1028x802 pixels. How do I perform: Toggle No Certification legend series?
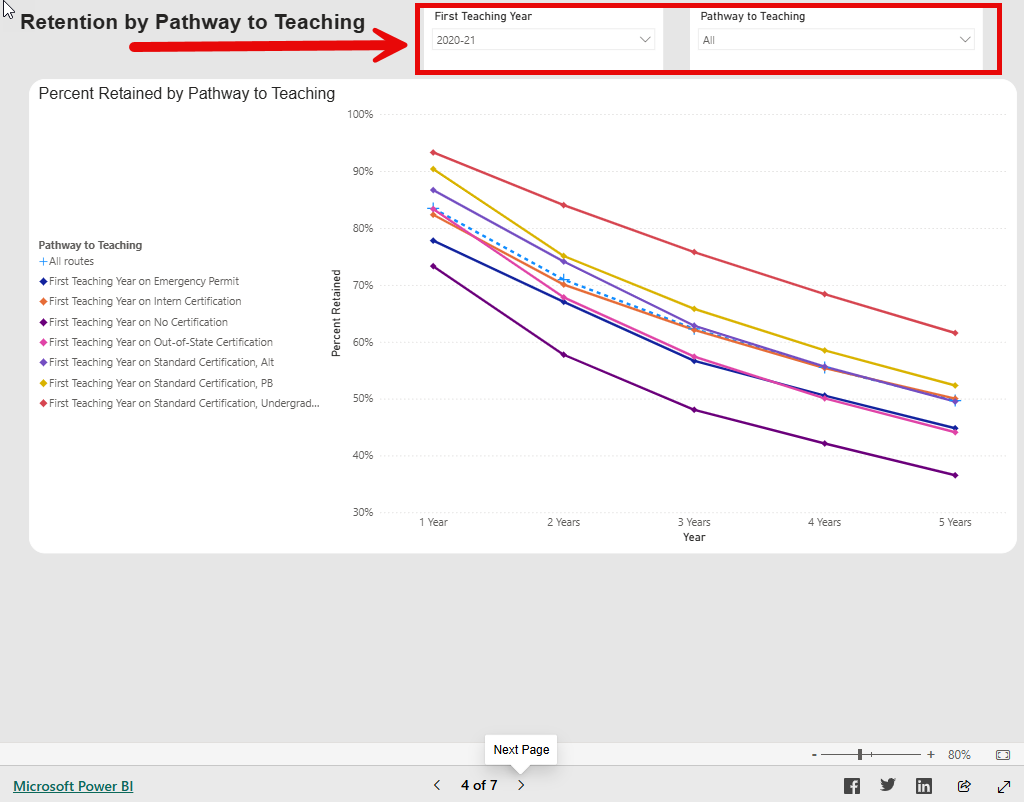138,322
